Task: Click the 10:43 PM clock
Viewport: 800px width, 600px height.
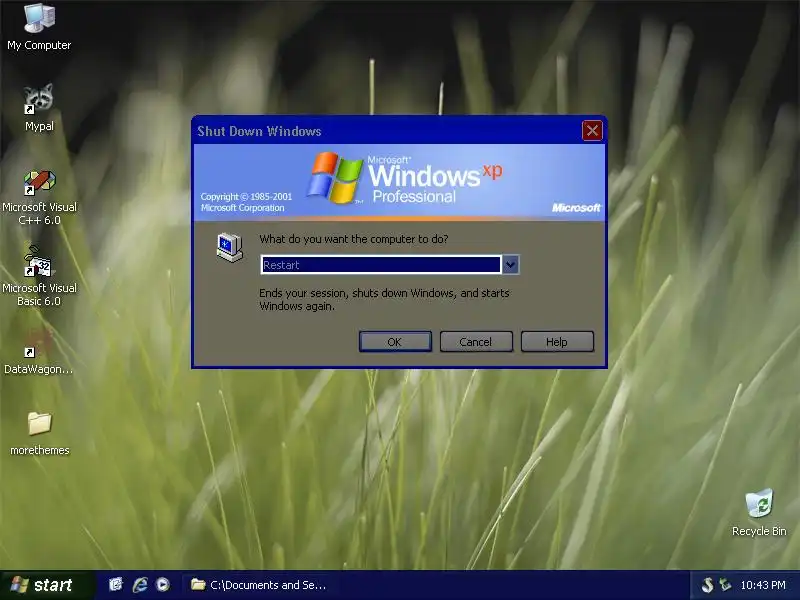Action: pyautogui.click(x=763, y=585)
